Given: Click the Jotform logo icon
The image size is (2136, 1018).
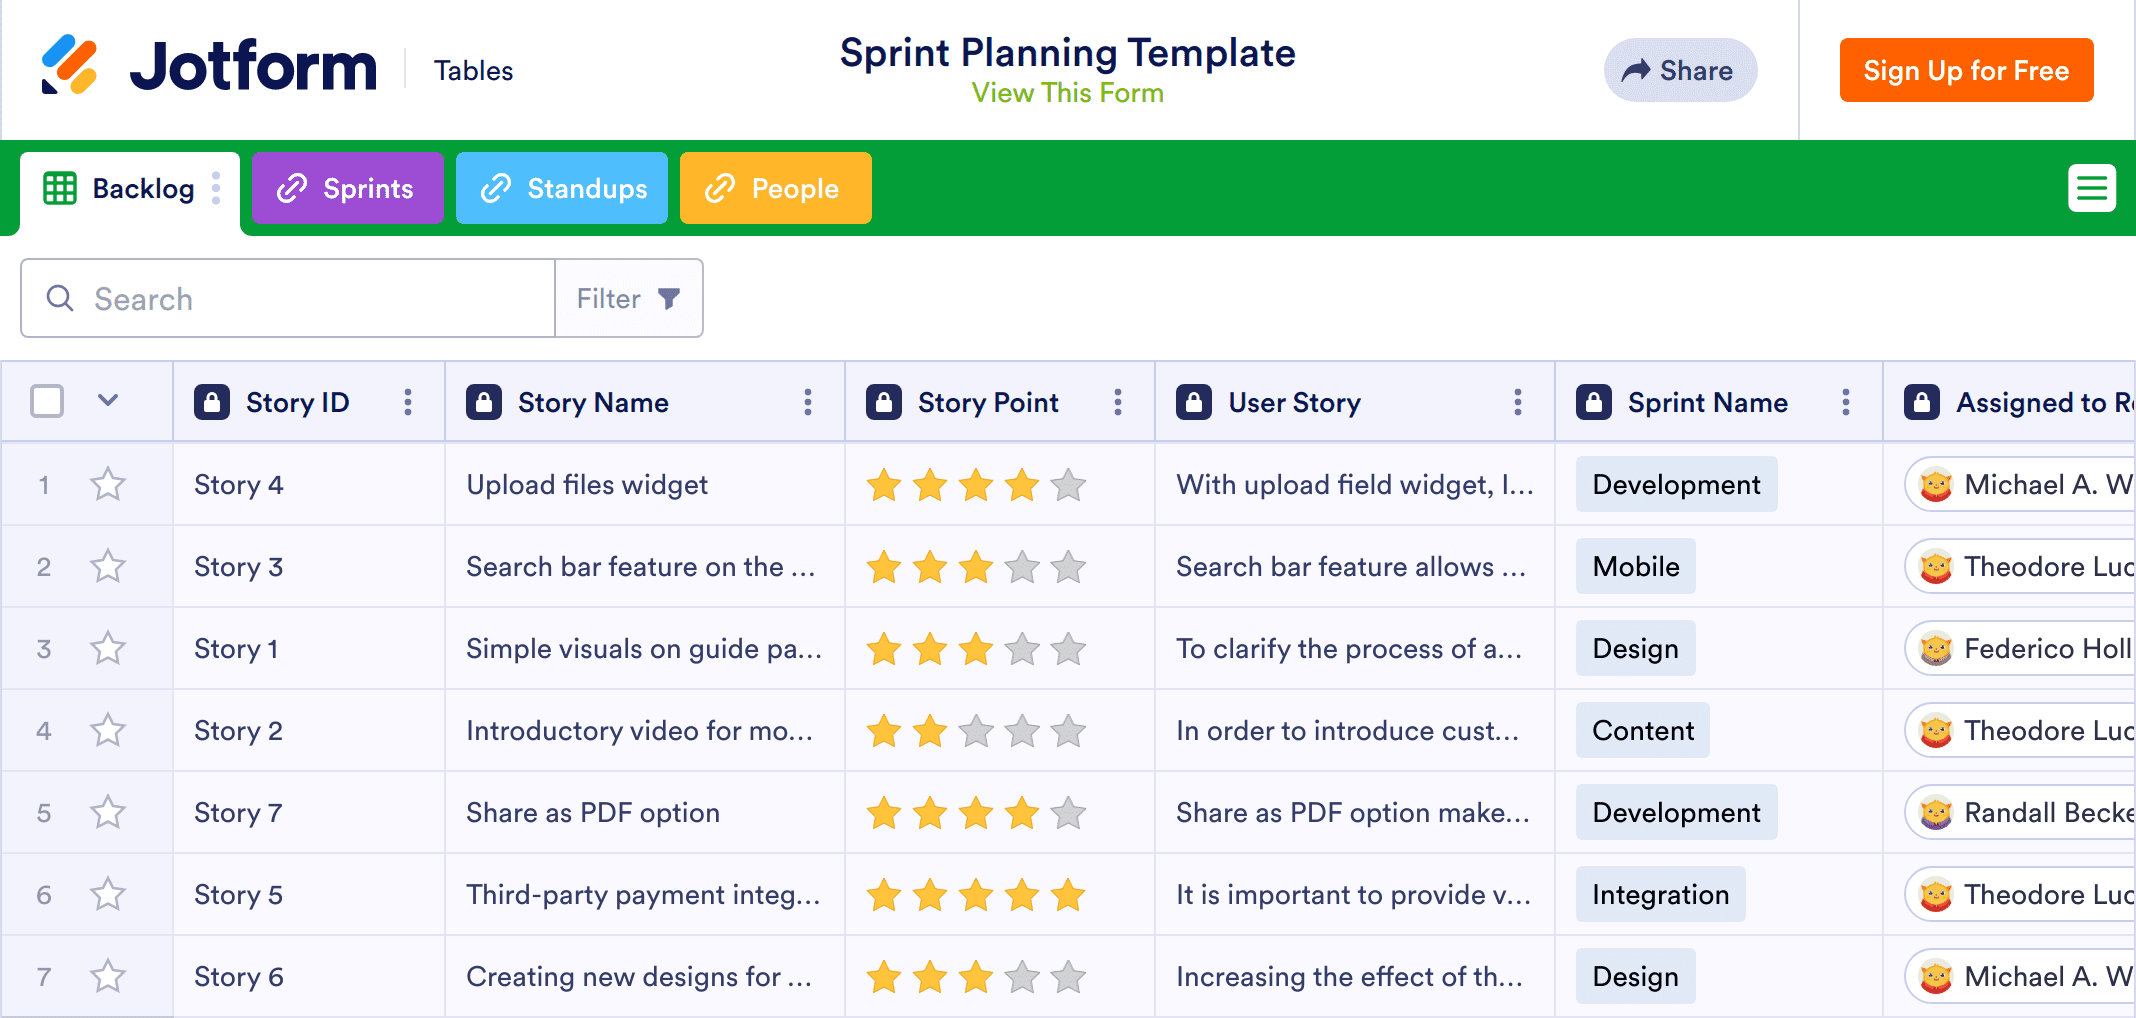Looking at the screenshot, I should click(69, 66).
